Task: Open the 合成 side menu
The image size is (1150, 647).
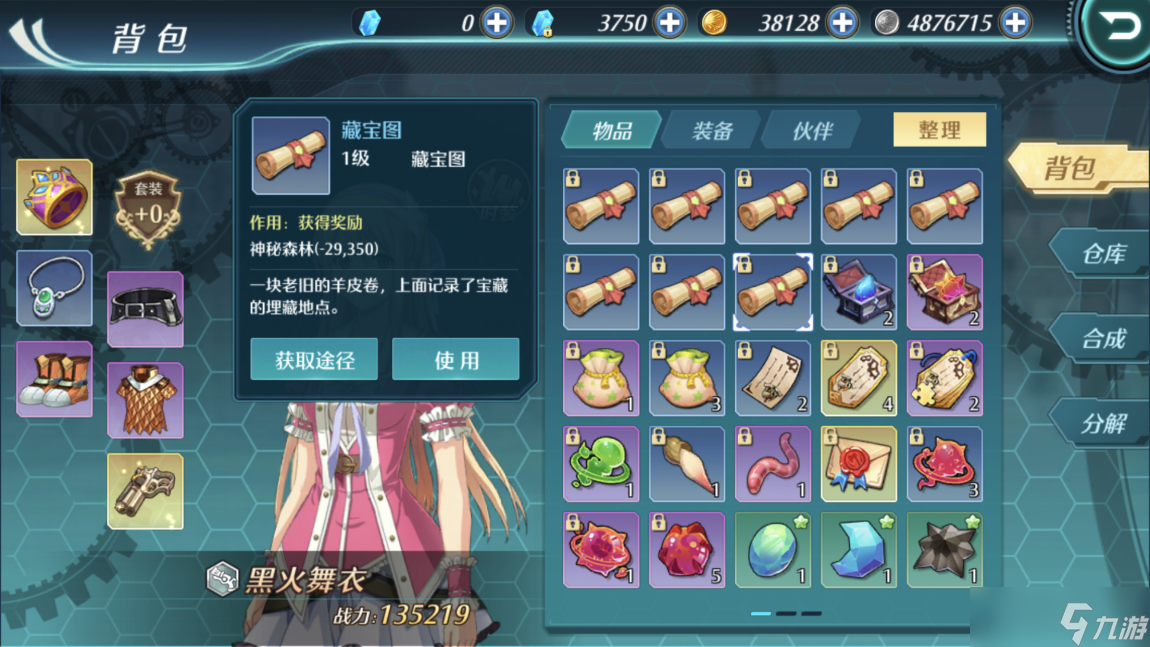Action: [1102, 339]
